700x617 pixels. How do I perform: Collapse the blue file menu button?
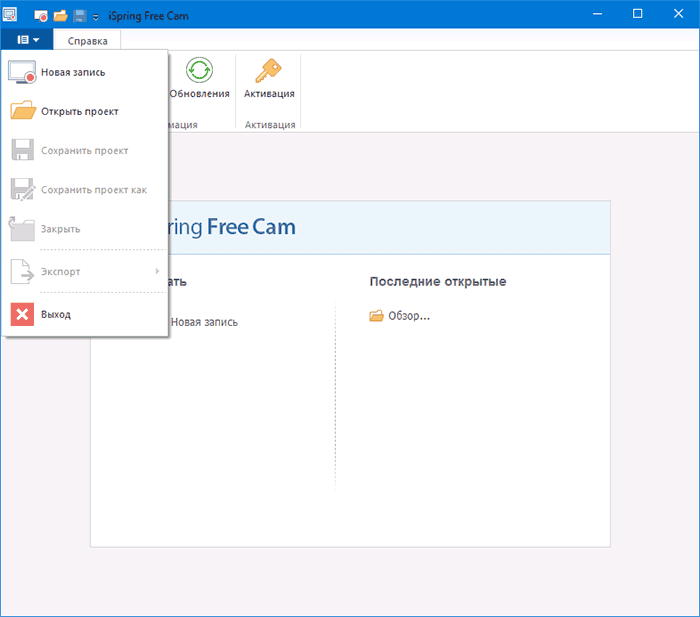pos(27,40)
